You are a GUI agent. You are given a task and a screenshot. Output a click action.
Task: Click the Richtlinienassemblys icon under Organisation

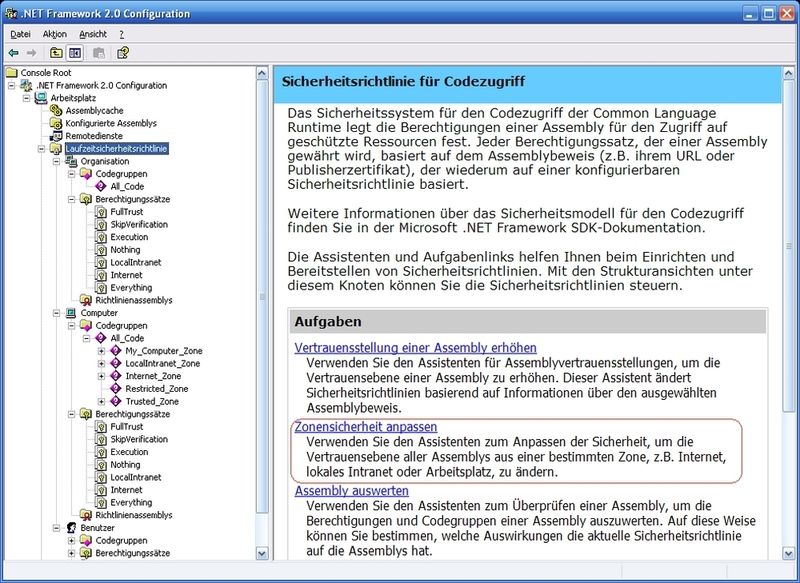pyautogui.click(x=86, y=300)
